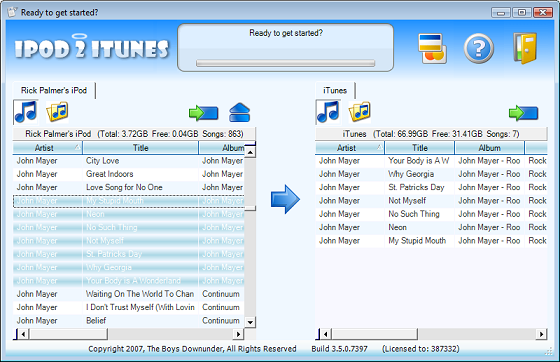Minimize the application window
Image resolution: width=560 pixels, height=362 pixels.
501,13
